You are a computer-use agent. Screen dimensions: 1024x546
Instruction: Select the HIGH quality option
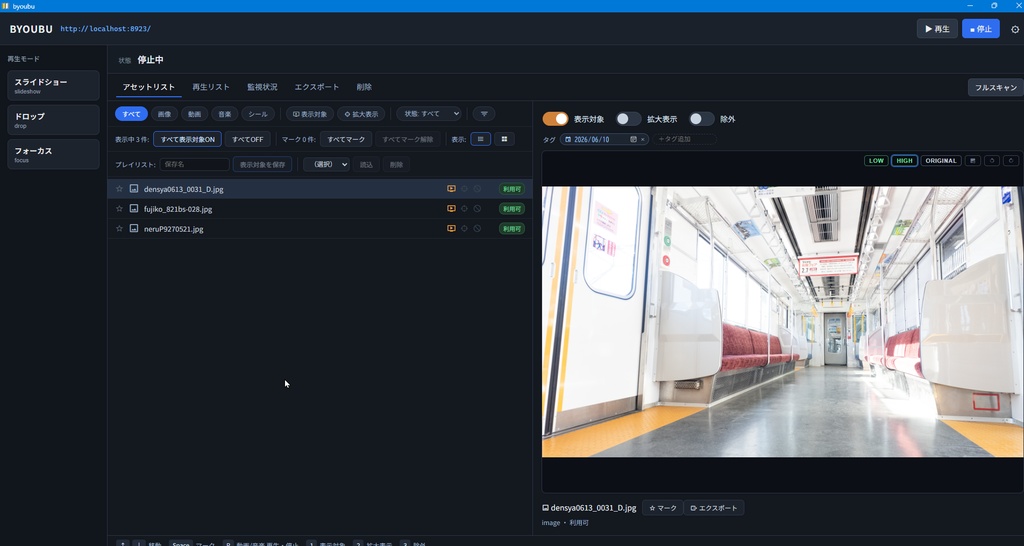[x=904, y=161]
